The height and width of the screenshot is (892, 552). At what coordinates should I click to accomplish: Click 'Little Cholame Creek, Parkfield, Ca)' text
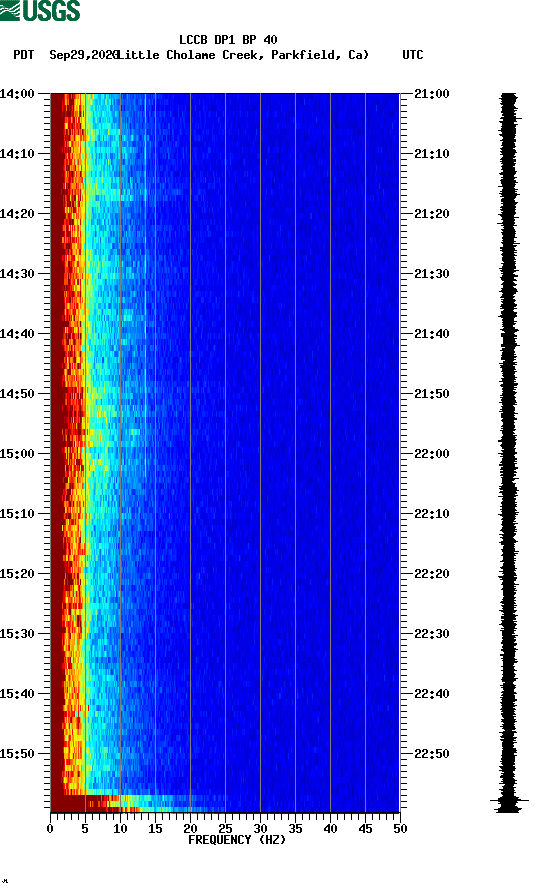tap(243, 55)
